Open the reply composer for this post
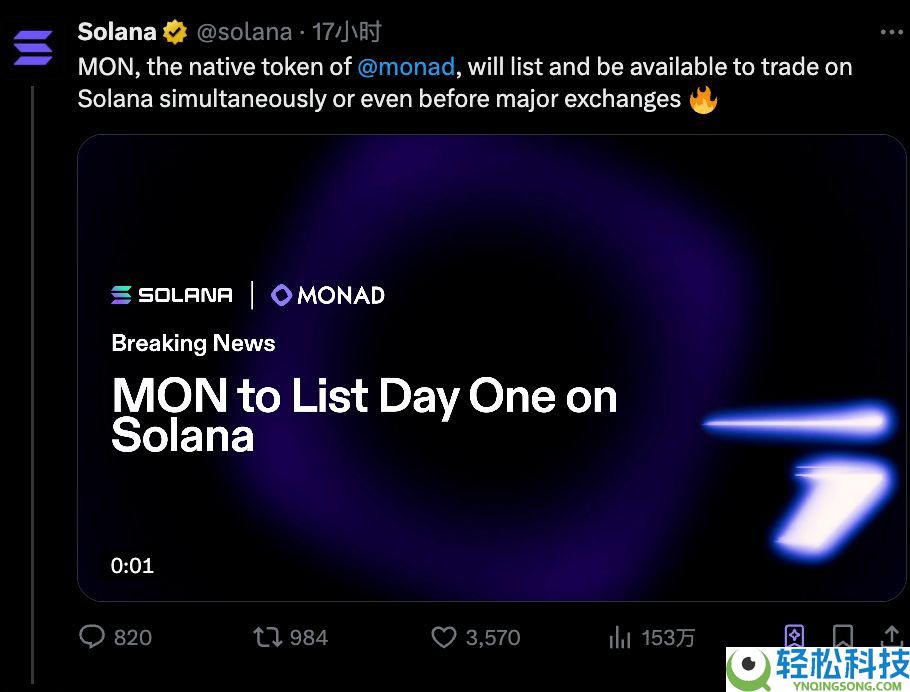 94,637
